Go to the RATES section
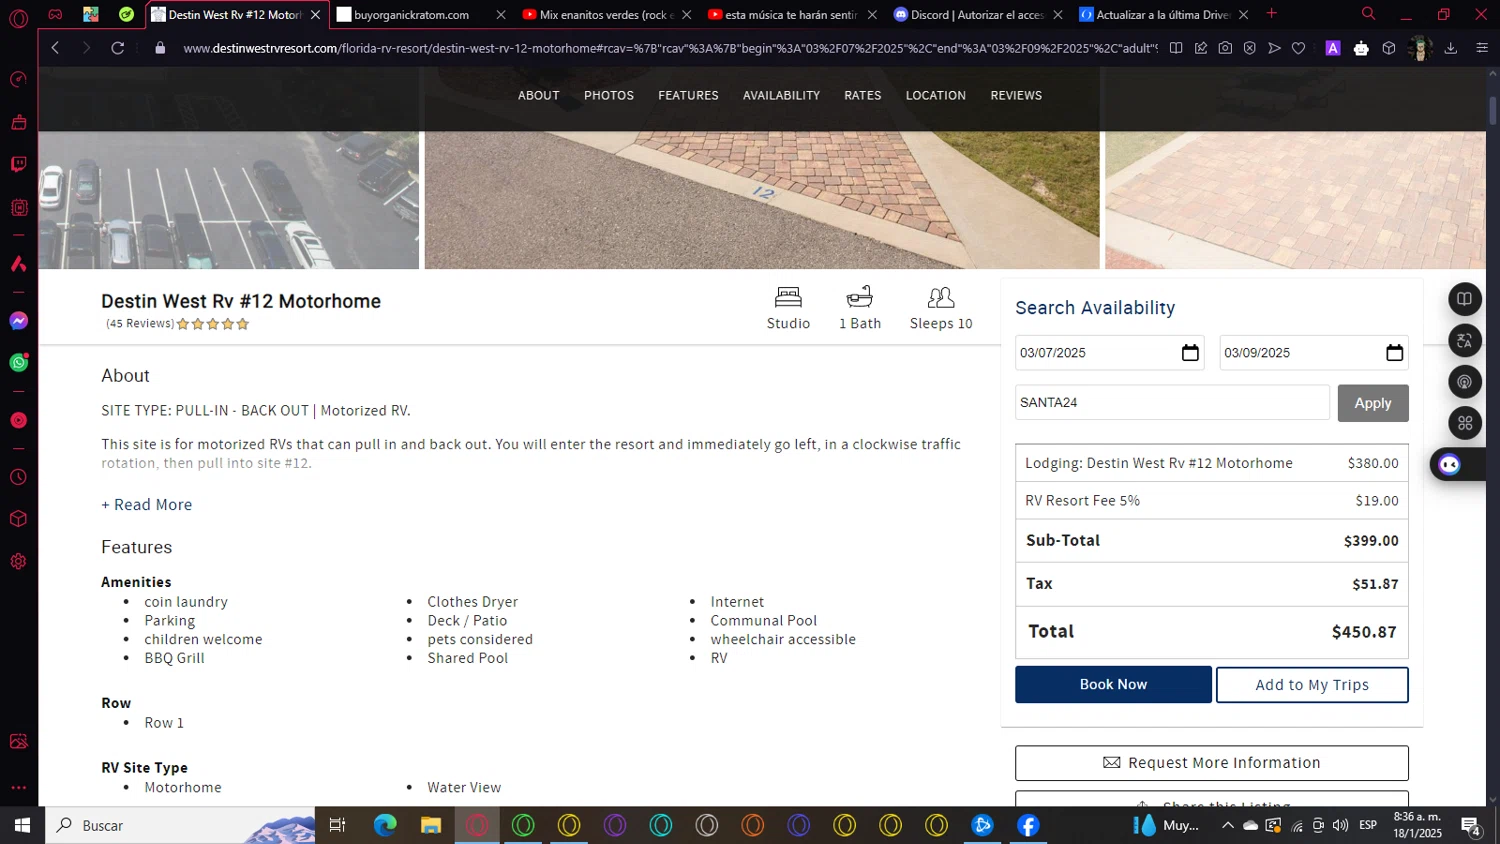Image resolution: width=1500 pixels, height=844 pixels. coord(863,96)
